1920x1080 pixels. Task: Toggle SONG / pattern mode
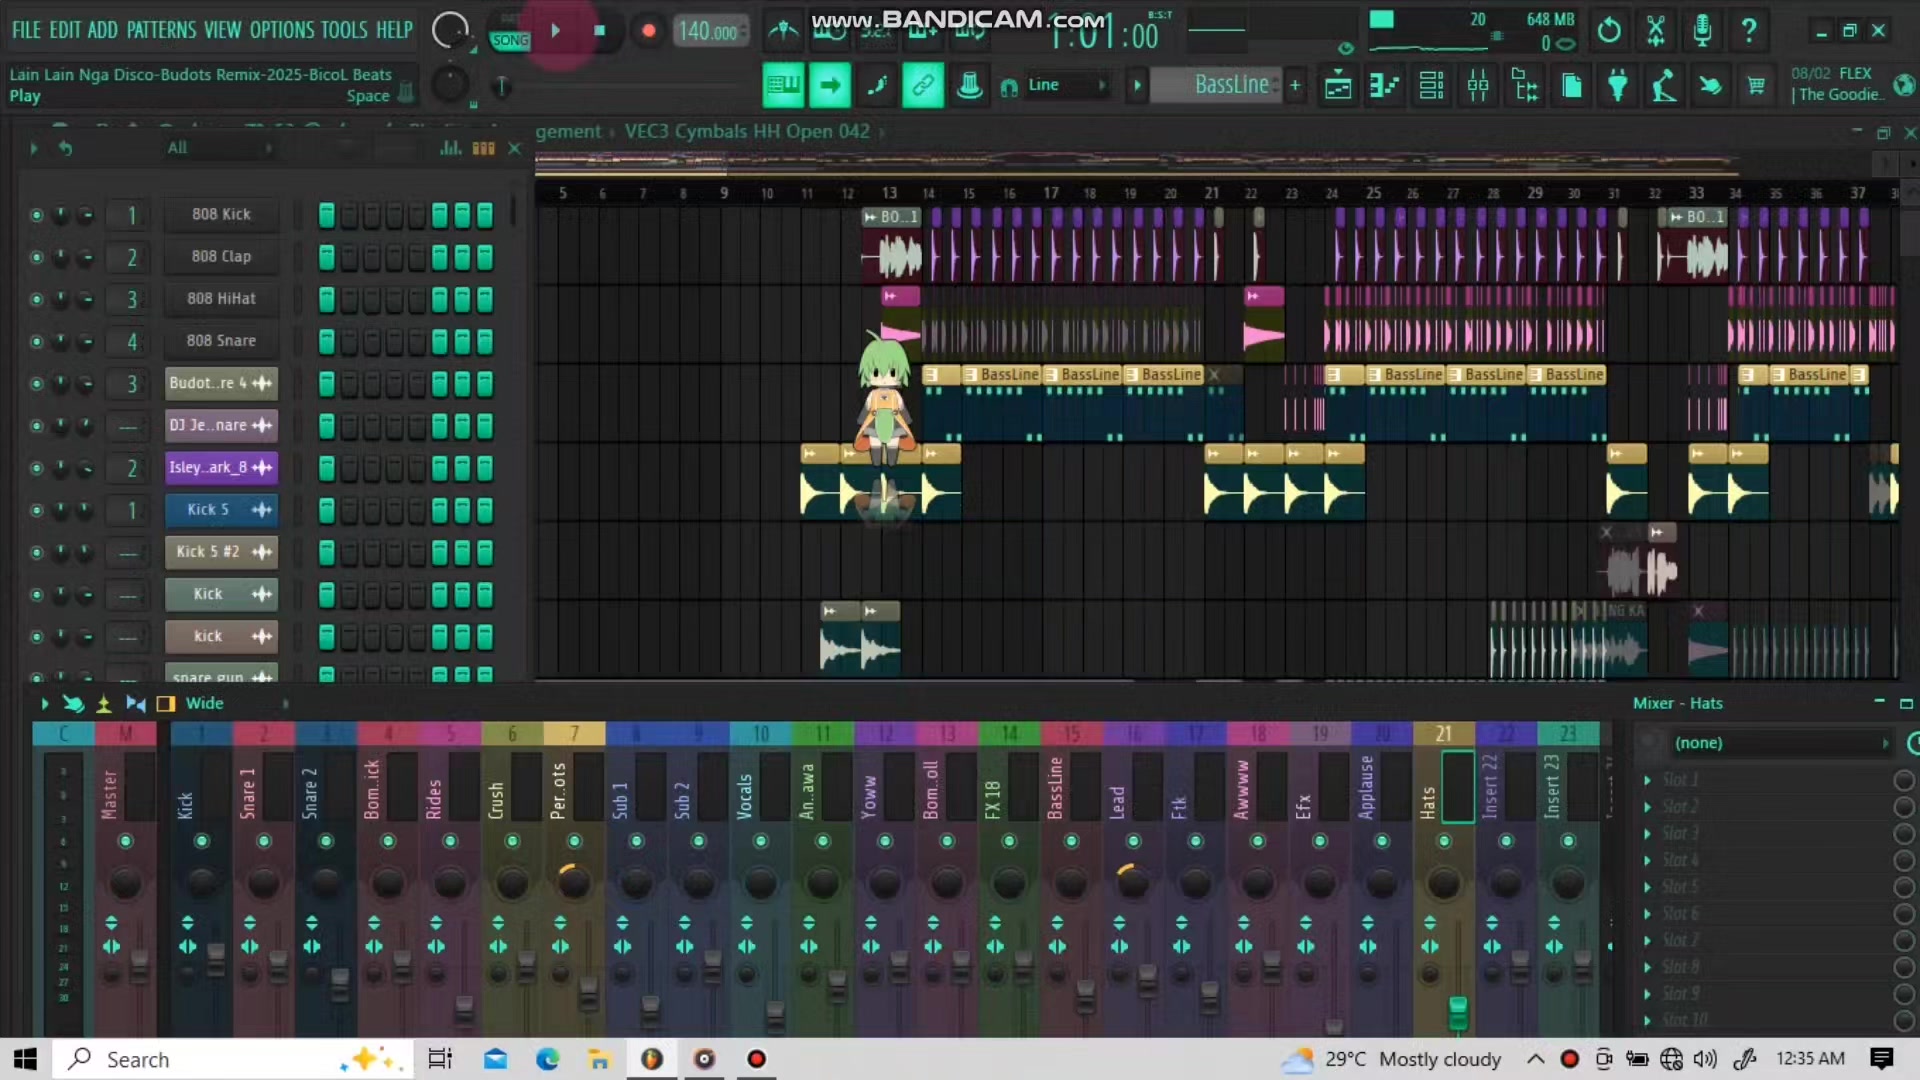pyautogui.click(x=510, y=40)
